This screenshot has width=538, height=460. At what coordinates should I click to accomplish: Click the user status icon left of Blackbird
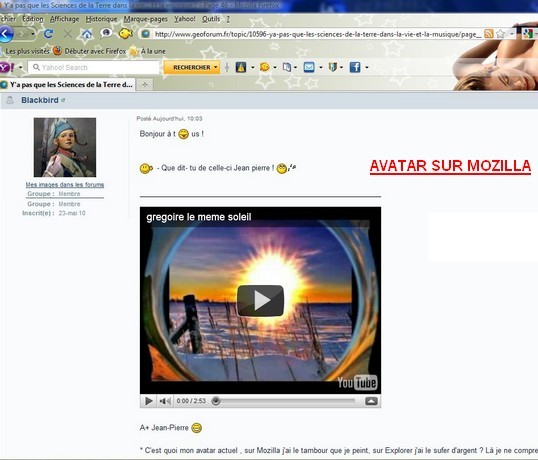click(x=10, y=100)
